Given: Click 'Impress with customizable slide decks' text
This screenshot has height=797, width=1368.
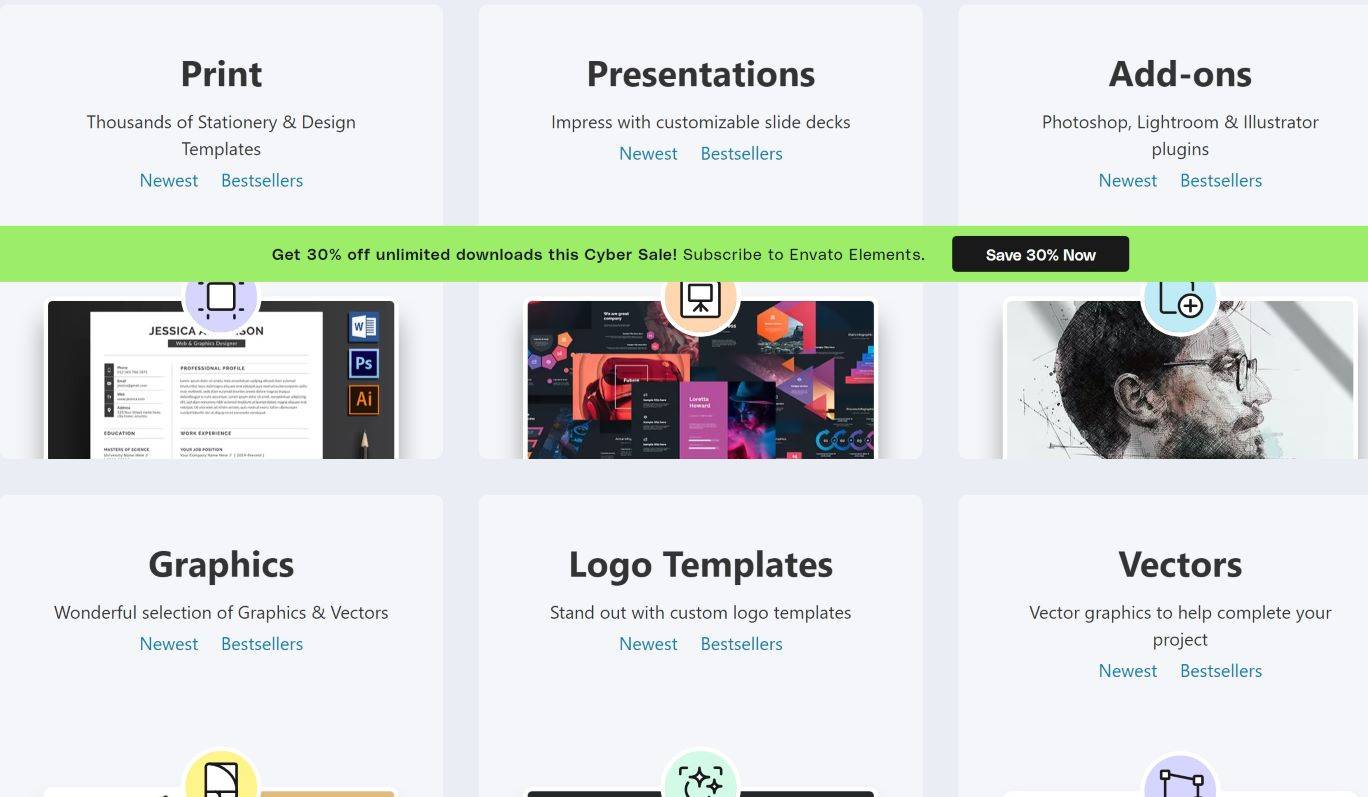Looking at the screenshot, I should [700, 122].
